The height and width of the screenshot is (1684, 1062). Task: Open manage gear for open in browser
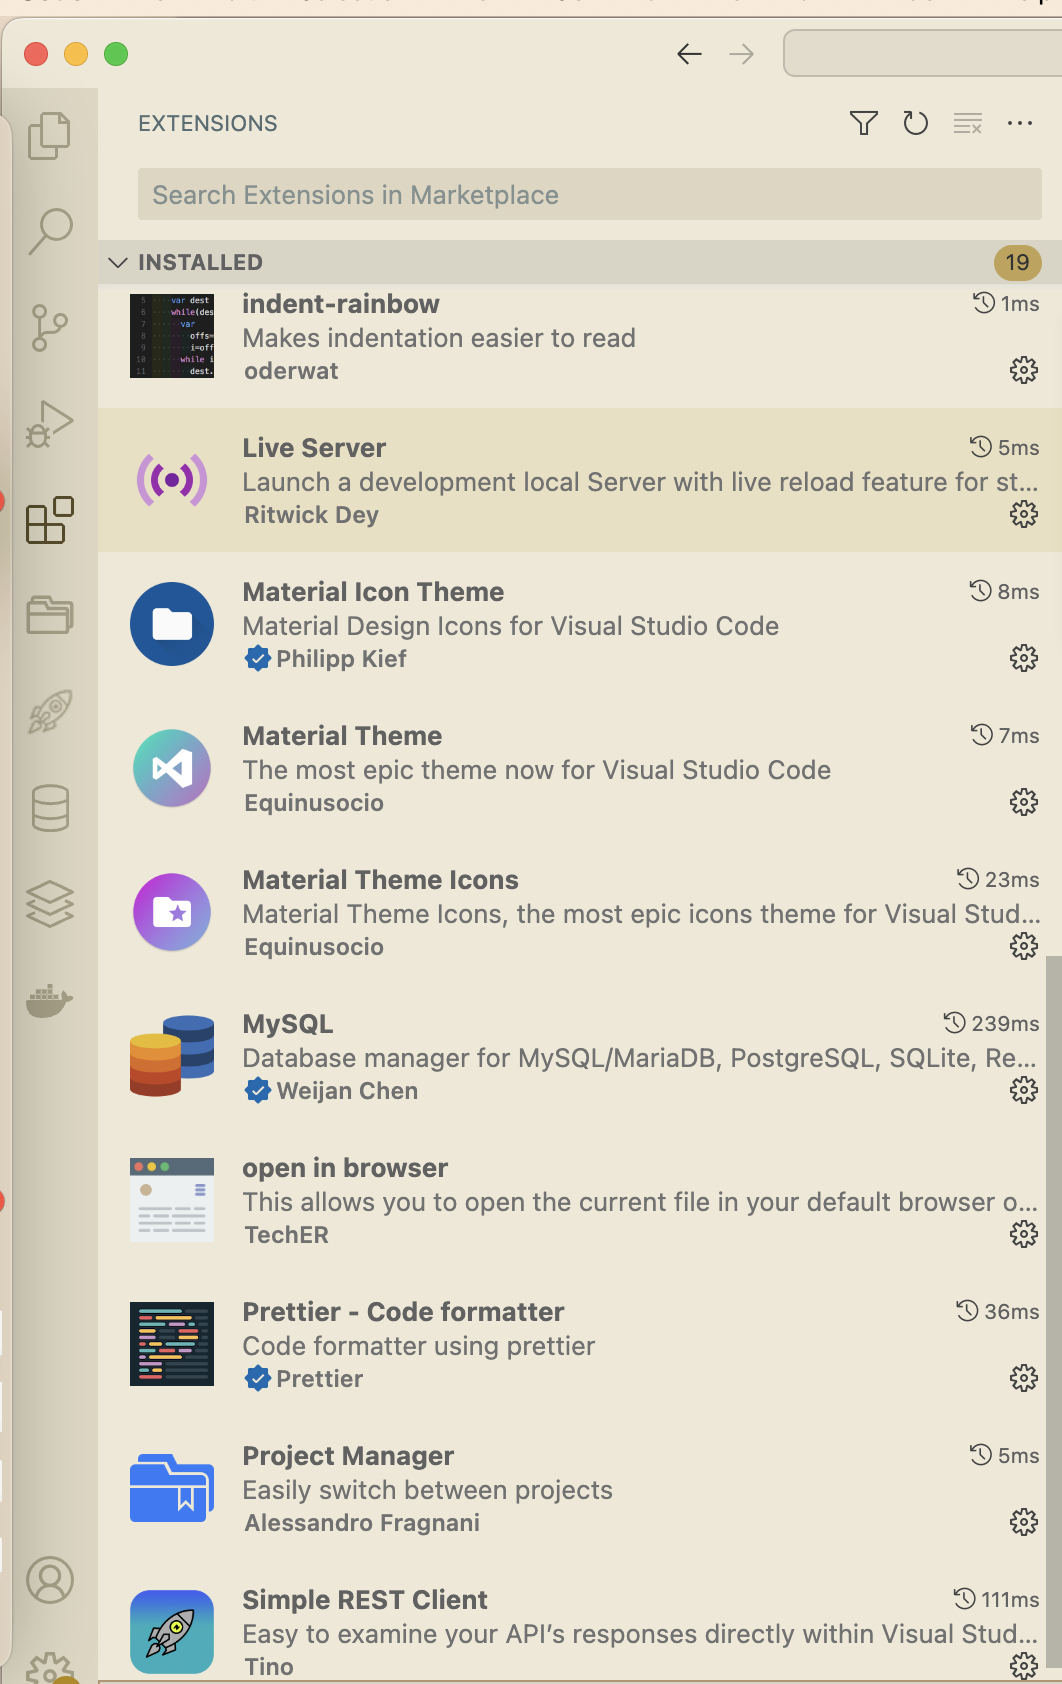point(1024,1234)
